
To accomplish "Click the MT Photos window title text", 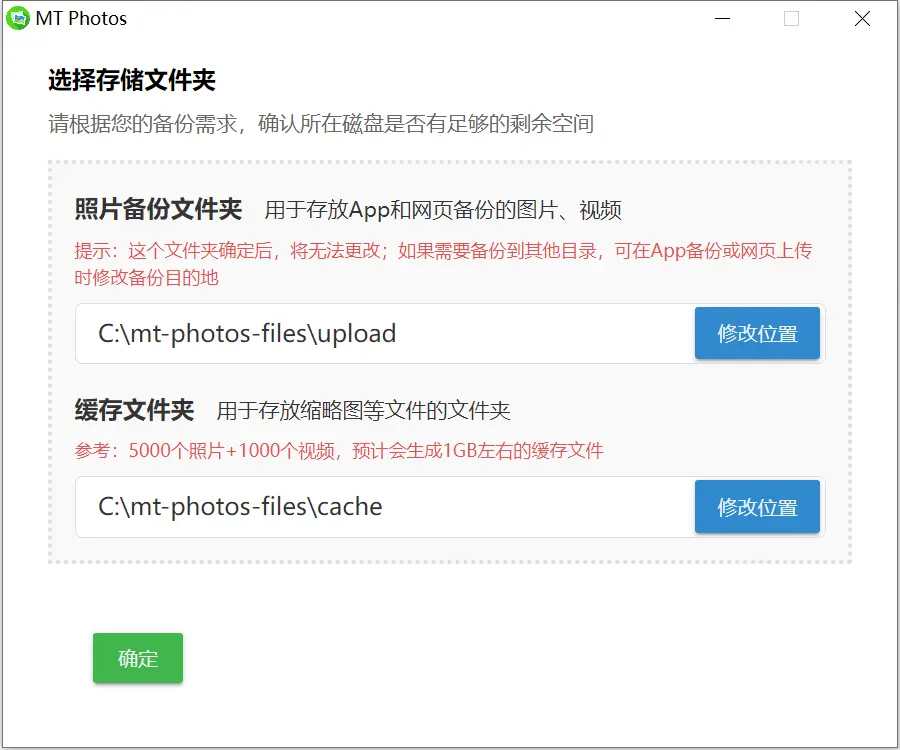I will (81, 18).
